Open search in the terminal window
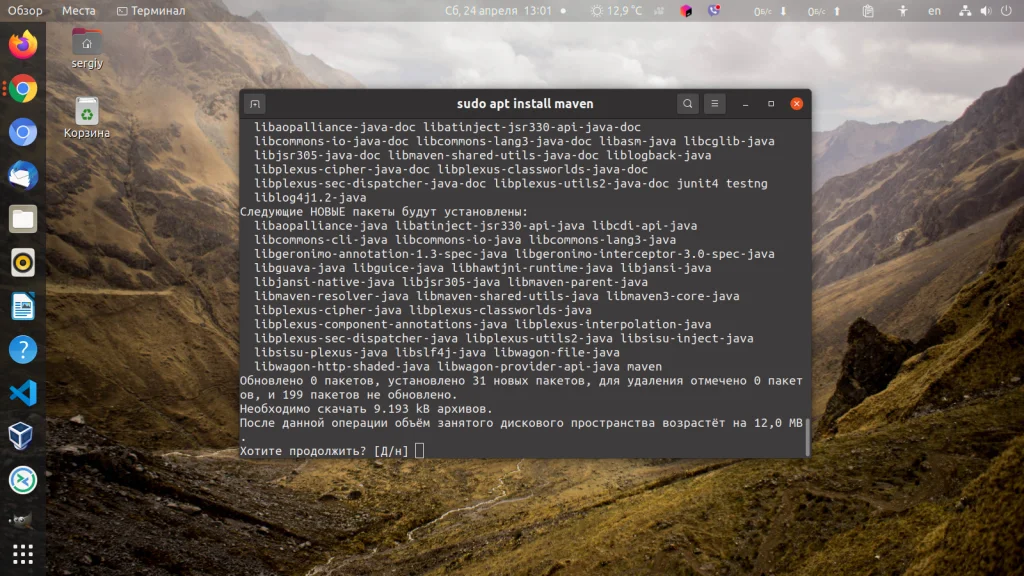The height and width of the screenshot is (576, 1024). coord(687,103)
